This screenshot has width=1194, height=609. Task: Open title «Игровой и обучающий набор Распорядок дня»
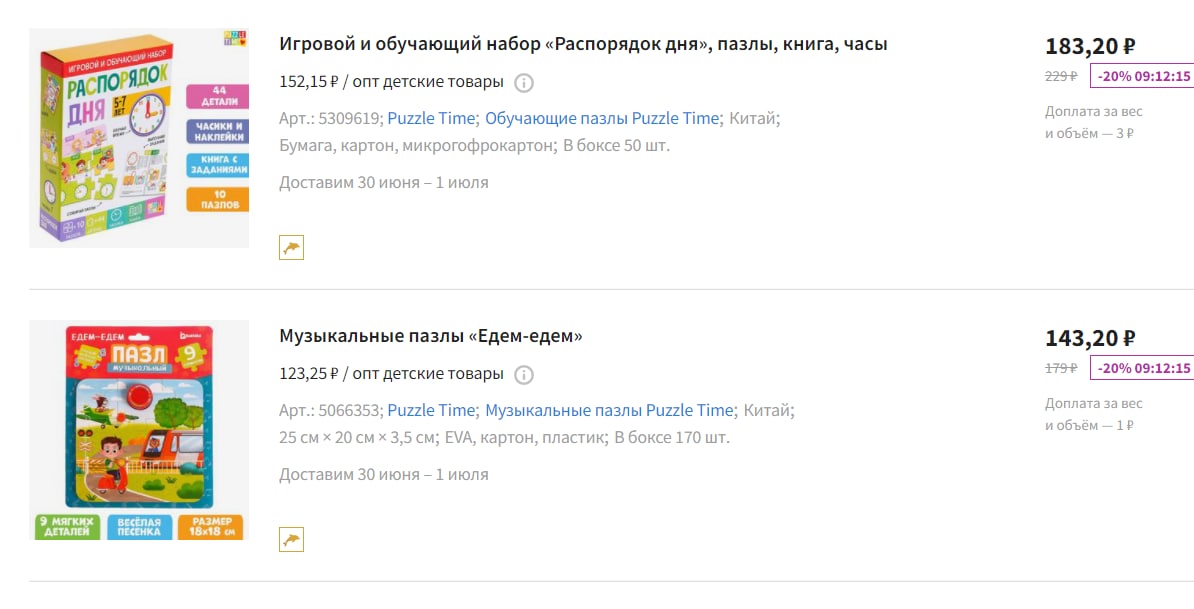[x=583, y=44]
